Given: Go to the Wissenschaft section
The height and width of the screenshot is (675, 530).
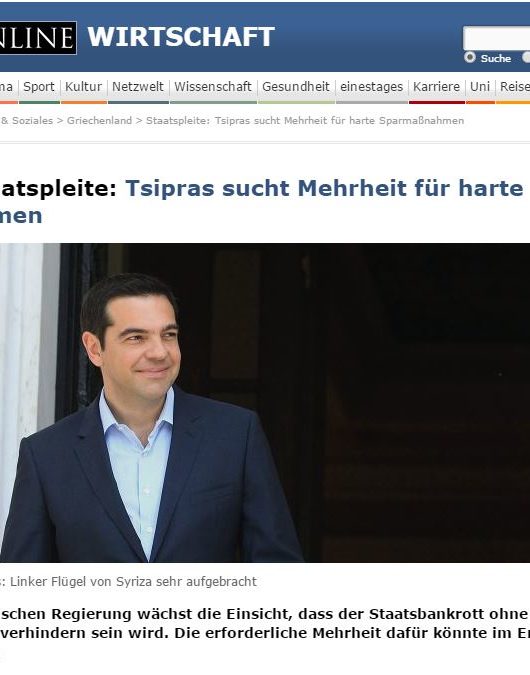Looking at the screenshot, I should [x=213, y=87].
